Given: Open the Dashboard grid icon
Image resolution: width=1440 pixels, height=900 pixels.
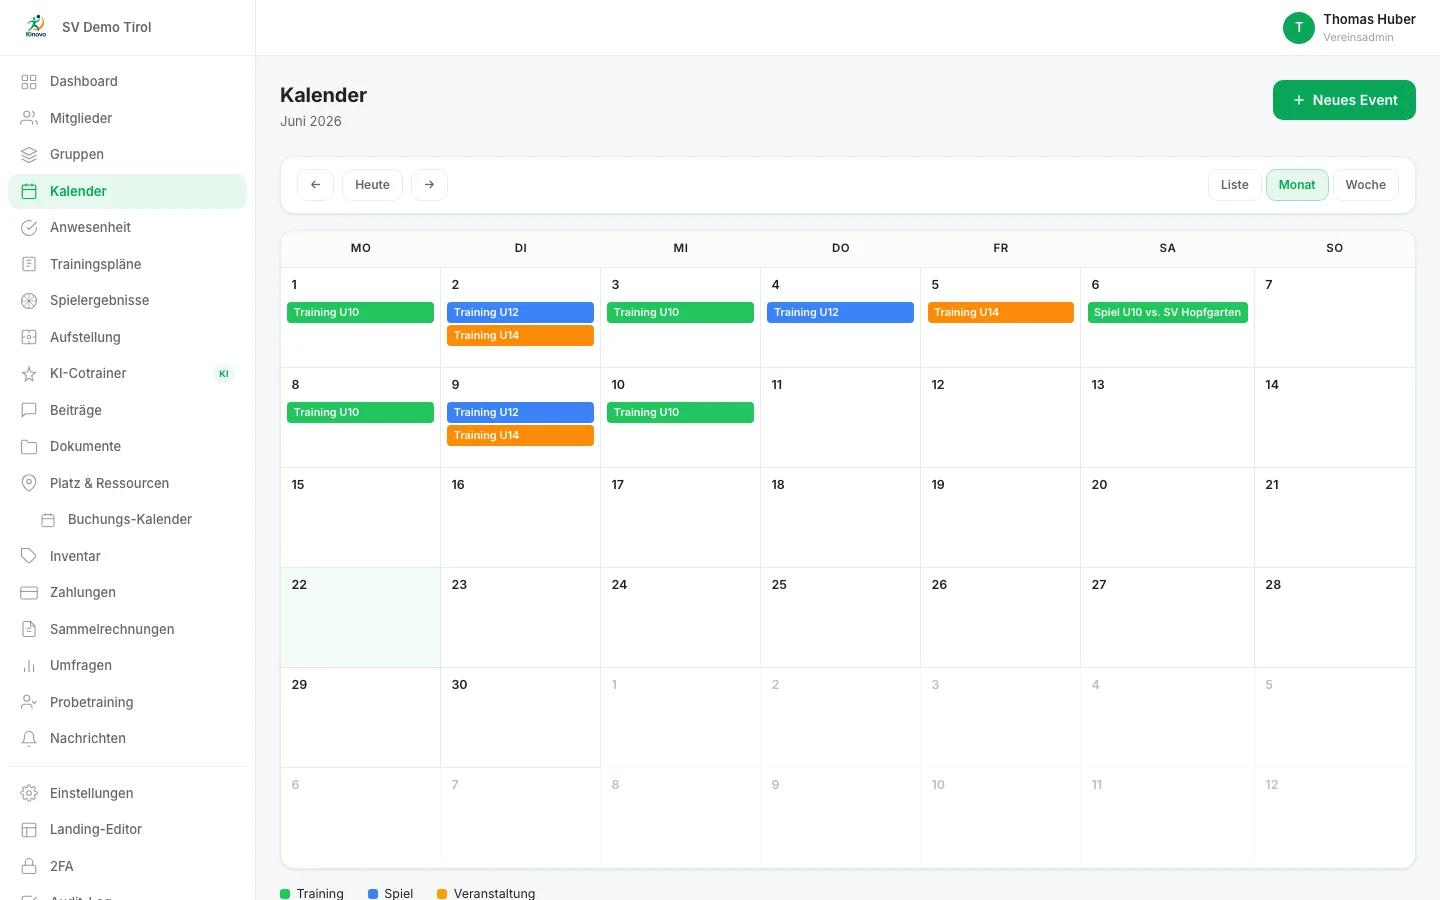Looking at the screenshot, I should [29, 82].
